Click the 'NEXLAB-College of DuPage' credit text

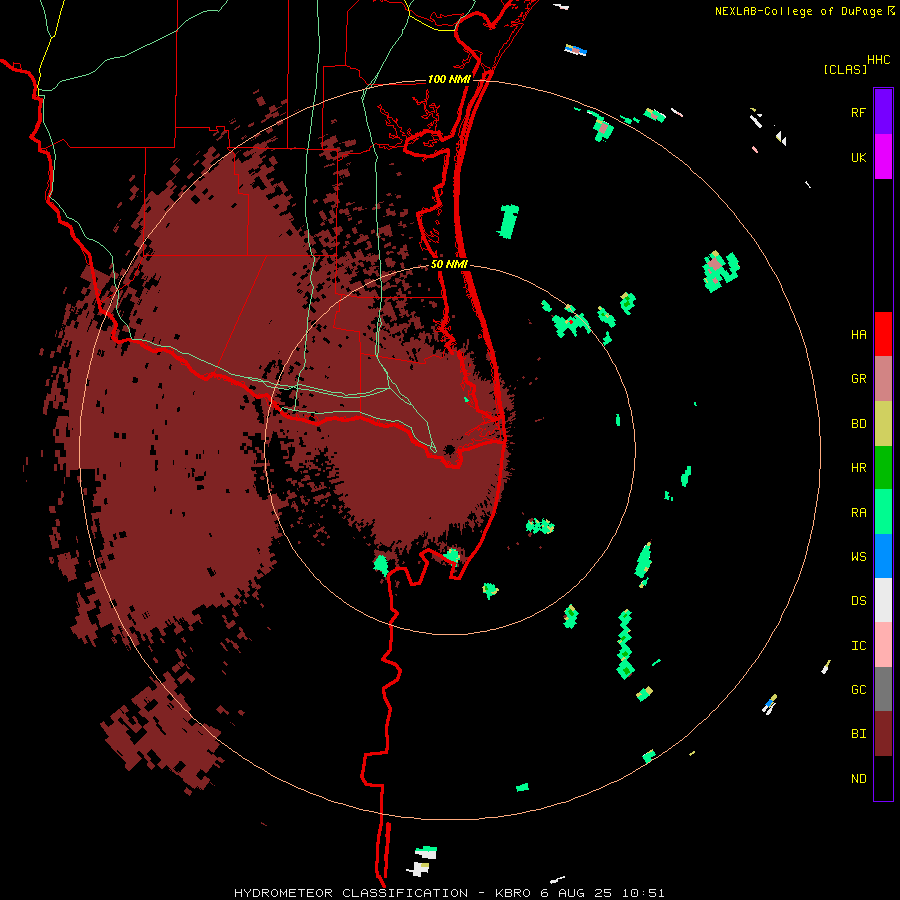tap(798, 11)
